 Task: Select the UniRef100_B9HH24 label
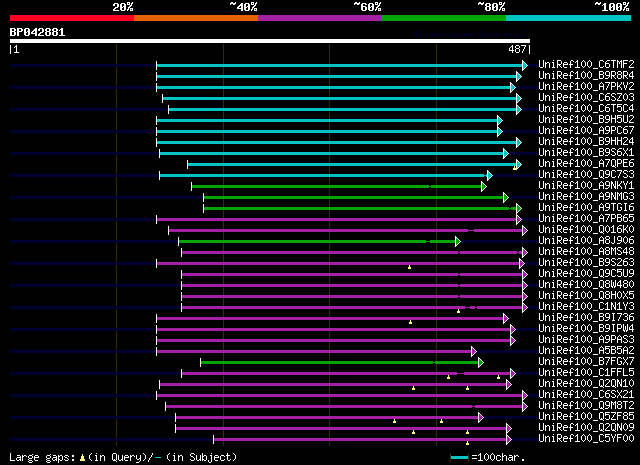(586, 142)
